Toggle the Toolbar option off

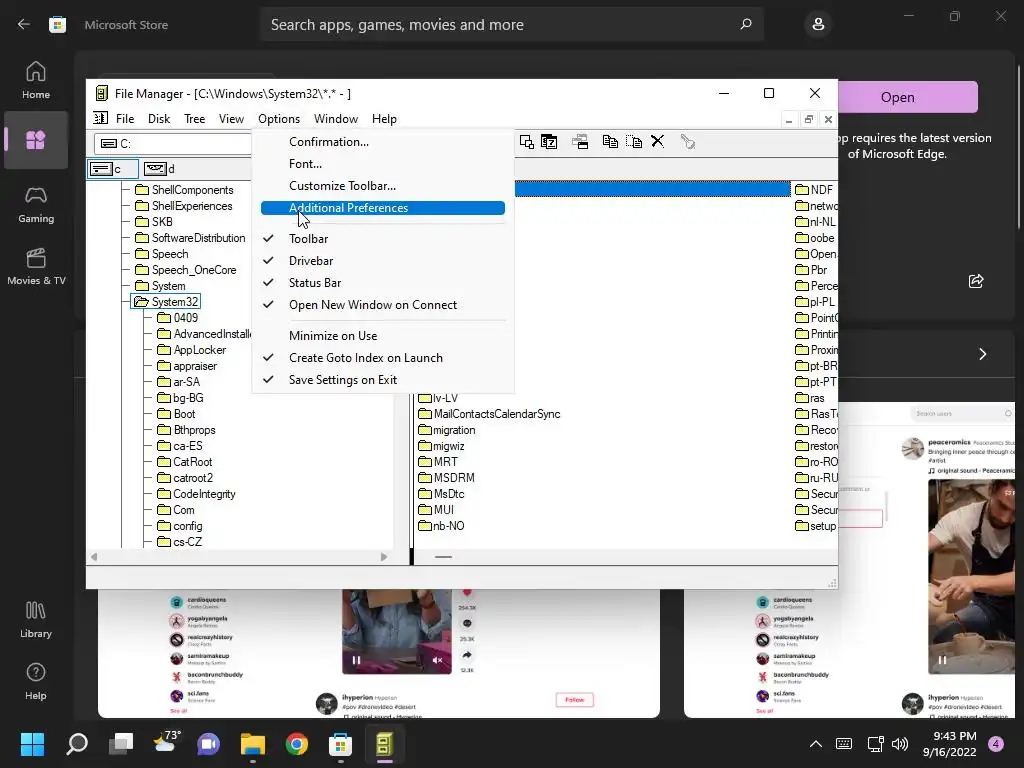pyautogui.click(x=383, y=238)
